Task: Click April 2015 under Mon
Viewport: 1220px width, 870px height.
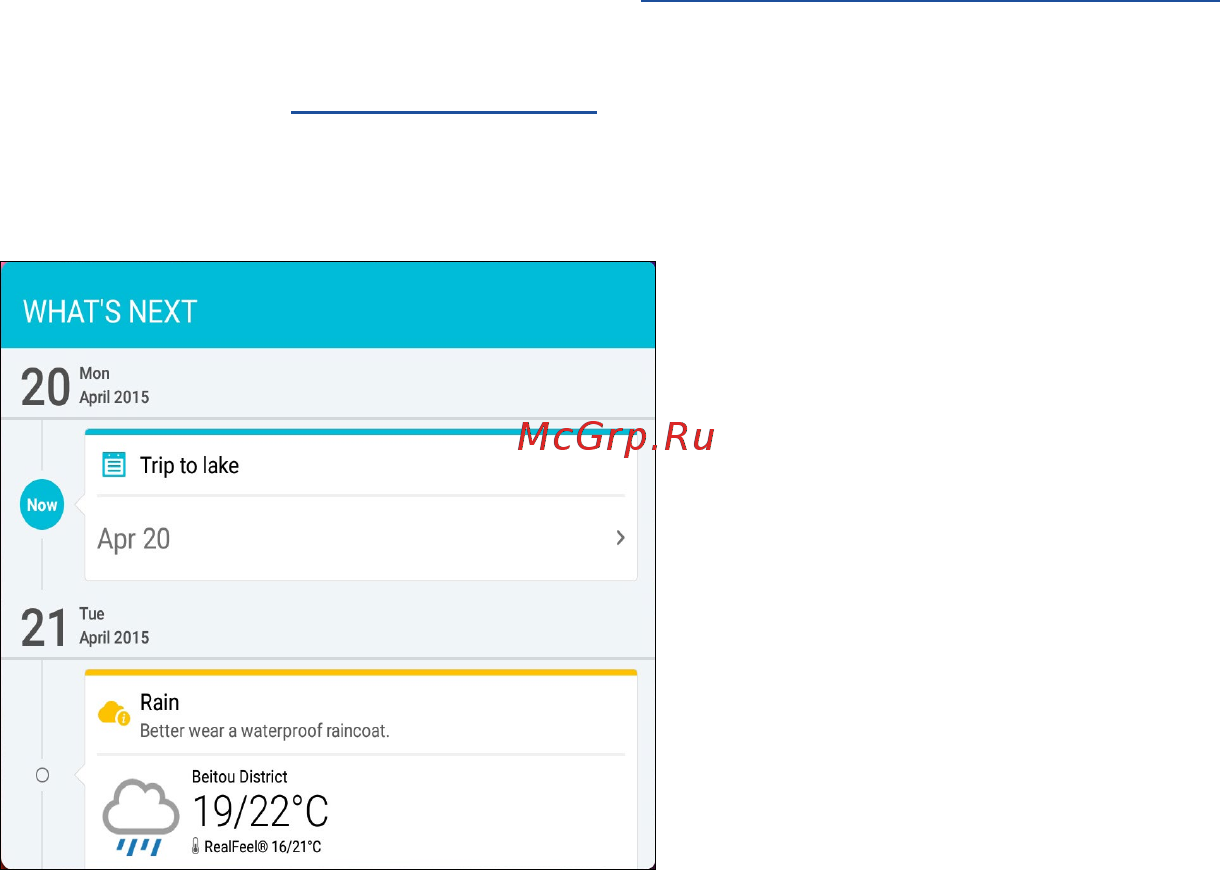Action: pos(114,397)
